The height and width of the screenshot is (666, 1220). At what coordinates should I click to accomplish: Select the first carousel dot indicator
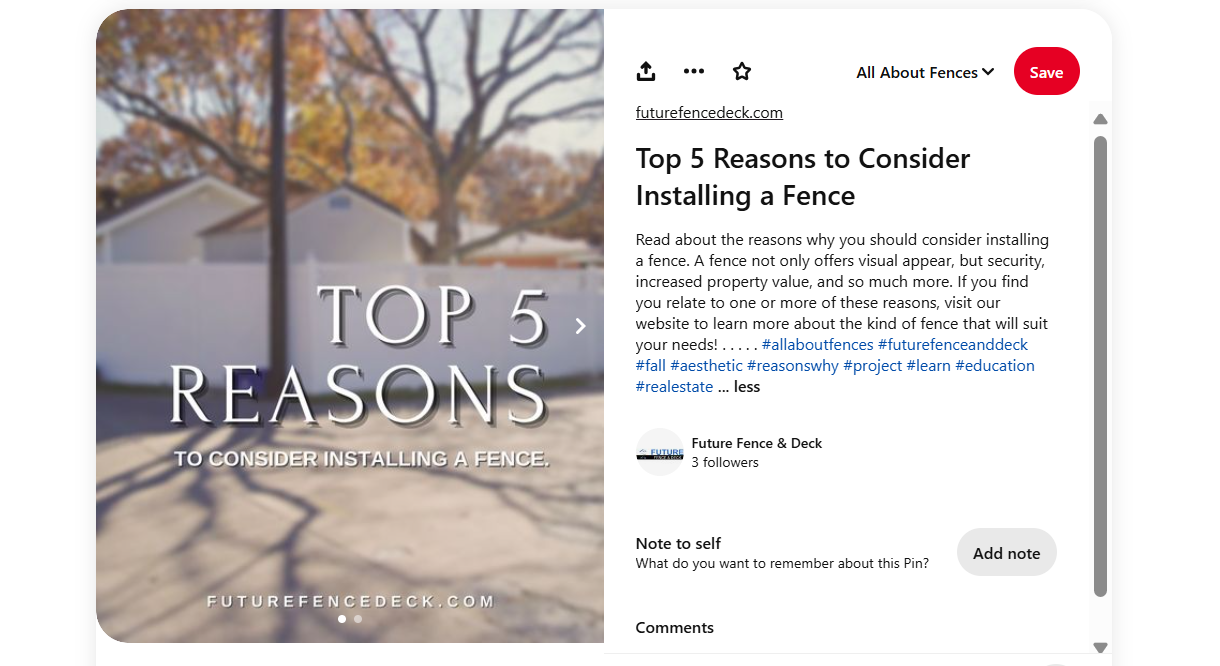pos(342,619)
